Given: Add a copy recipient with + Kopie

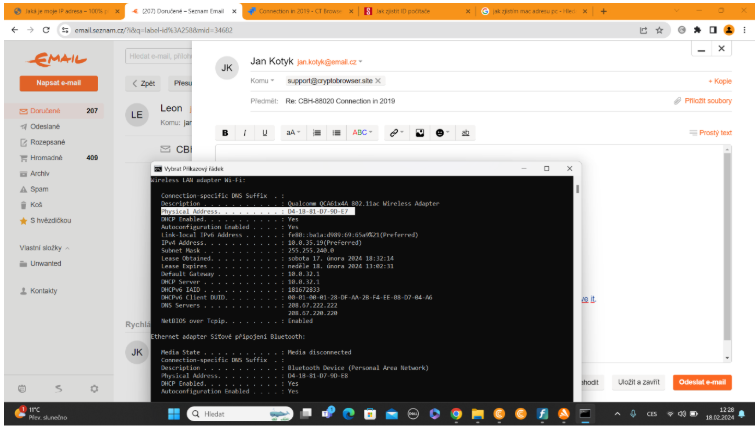Looking at the screenshot, I should pos(720,81).
